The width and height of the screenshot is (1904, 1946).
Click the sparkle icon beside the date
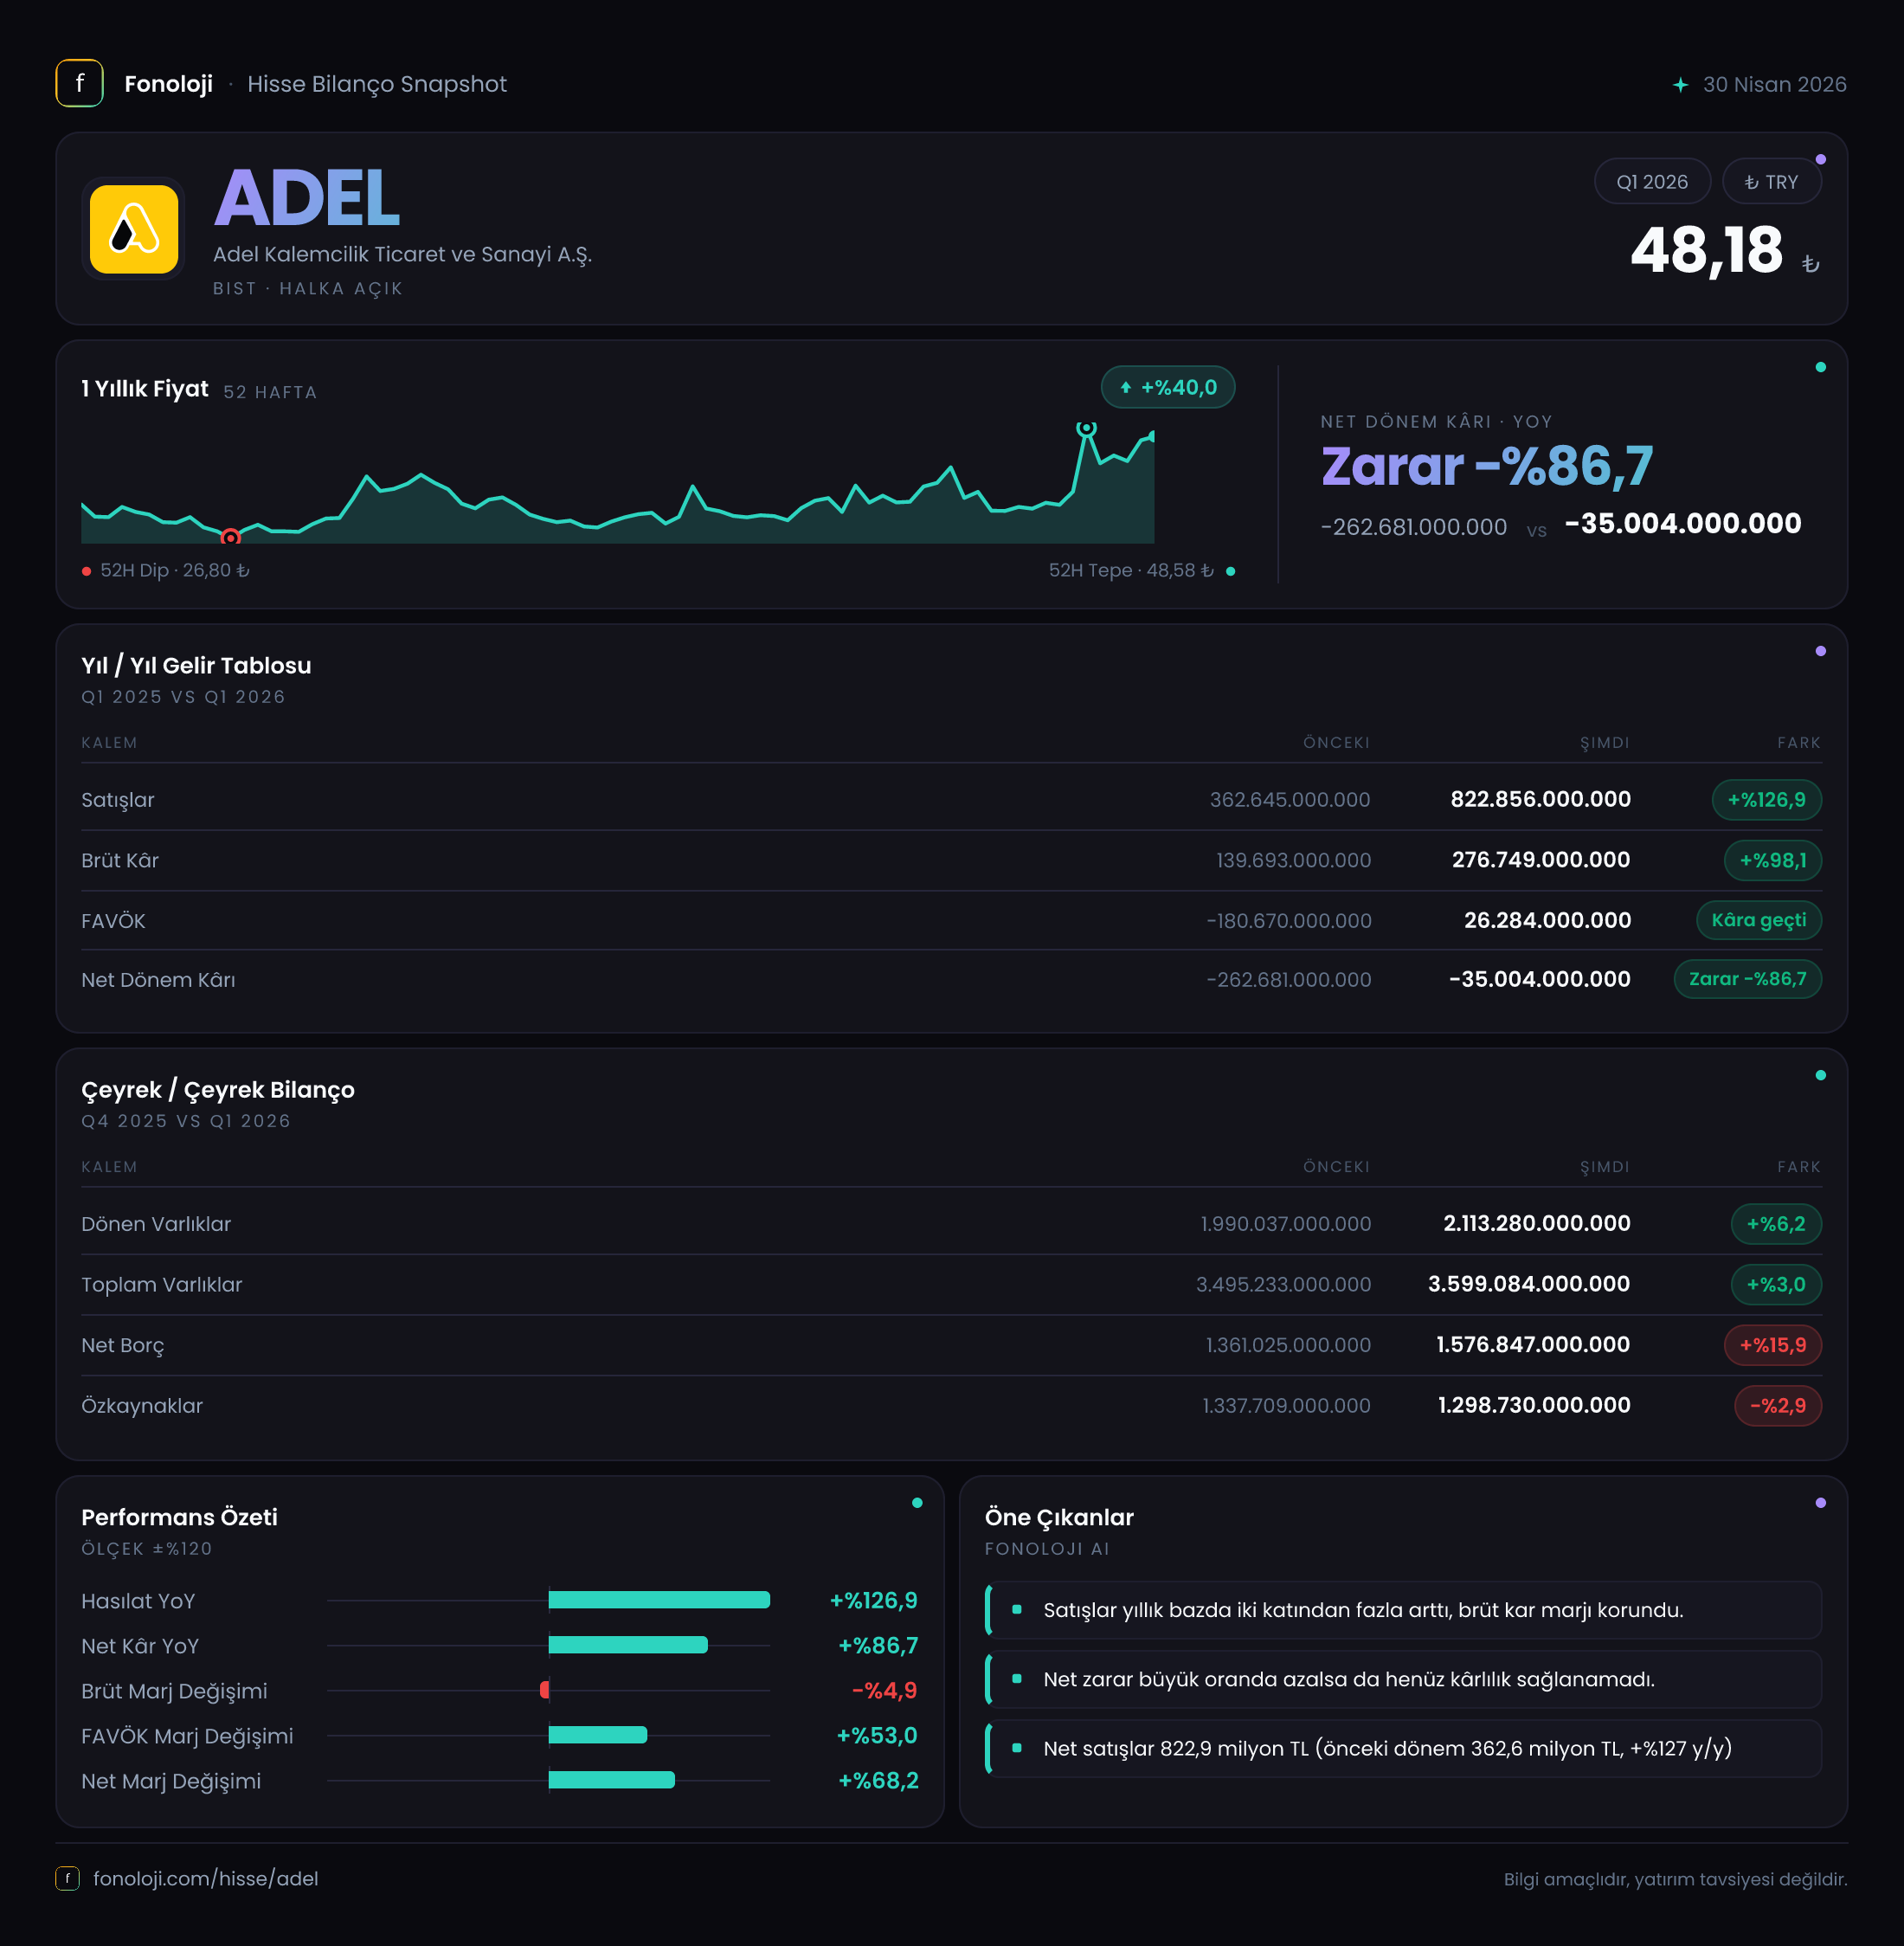[1680, 85]
